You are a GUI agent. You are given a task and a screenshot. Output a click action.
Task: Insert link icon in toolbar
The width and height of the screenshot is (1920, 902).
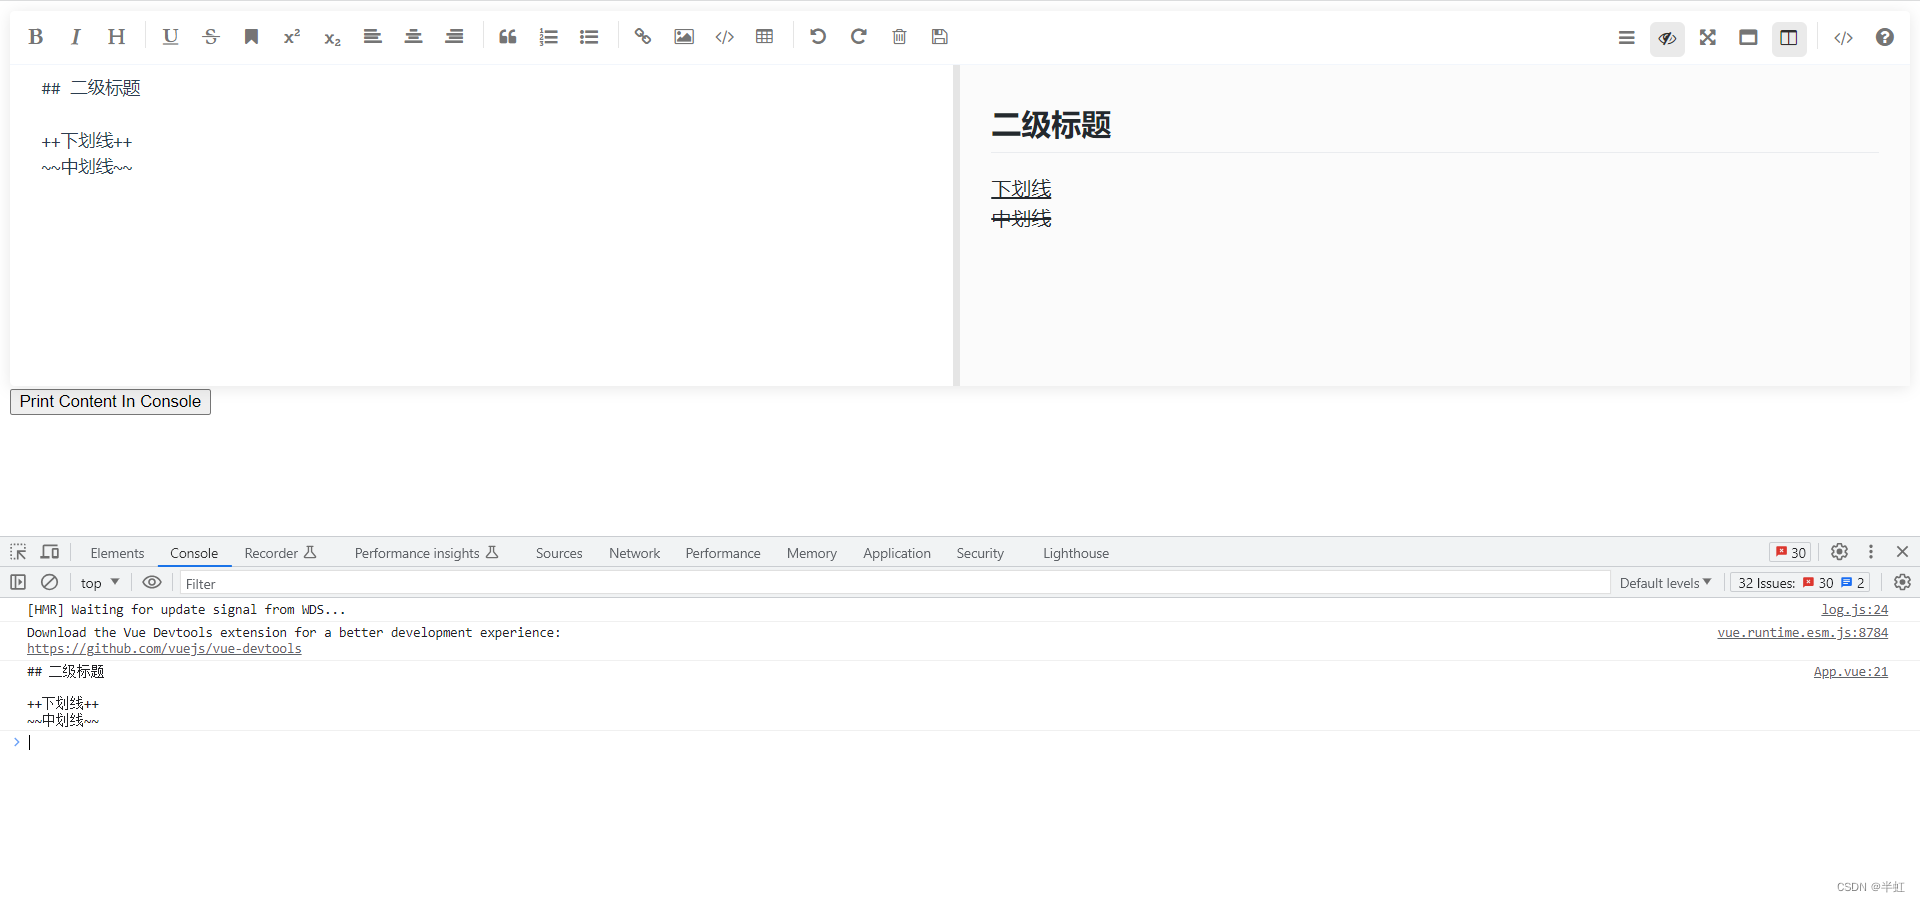tap(643, 37)
